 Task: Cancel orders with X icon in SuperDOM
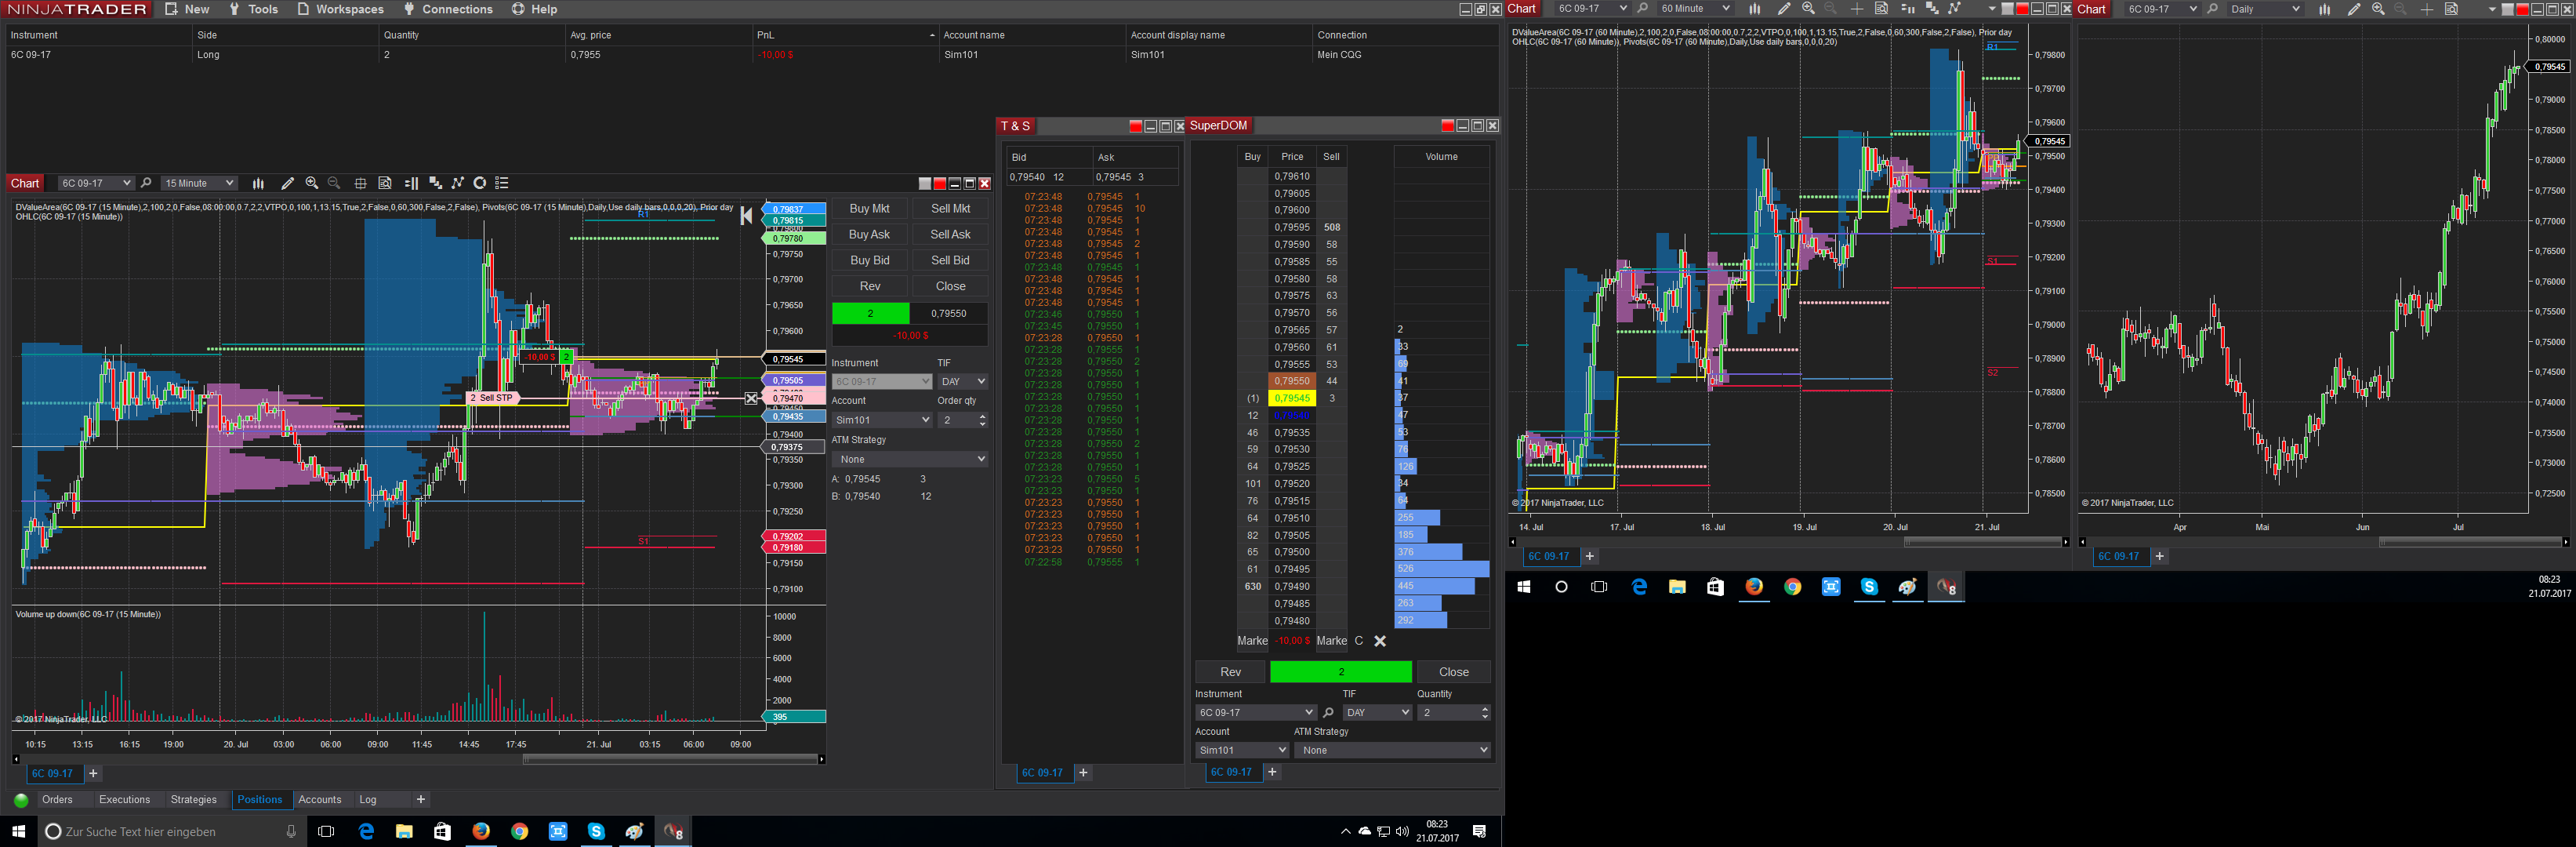click(1380, 641)
